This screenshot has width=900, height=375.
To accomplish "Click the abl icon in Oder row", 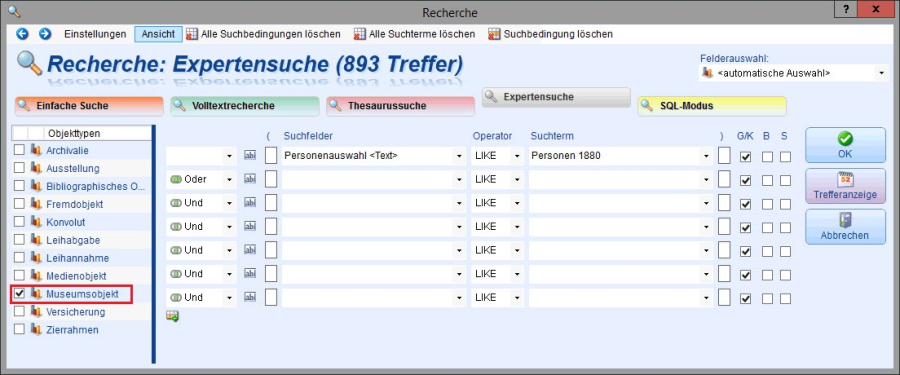I will coord(250,179).
